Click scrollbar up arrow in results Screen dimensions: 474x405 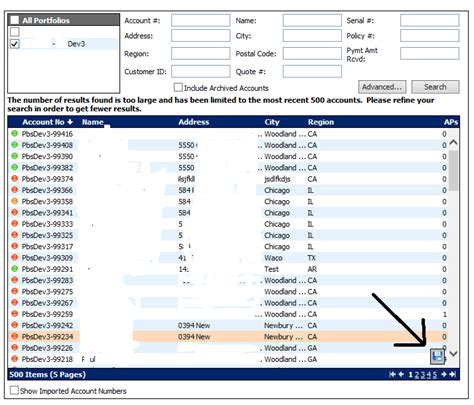453,143
